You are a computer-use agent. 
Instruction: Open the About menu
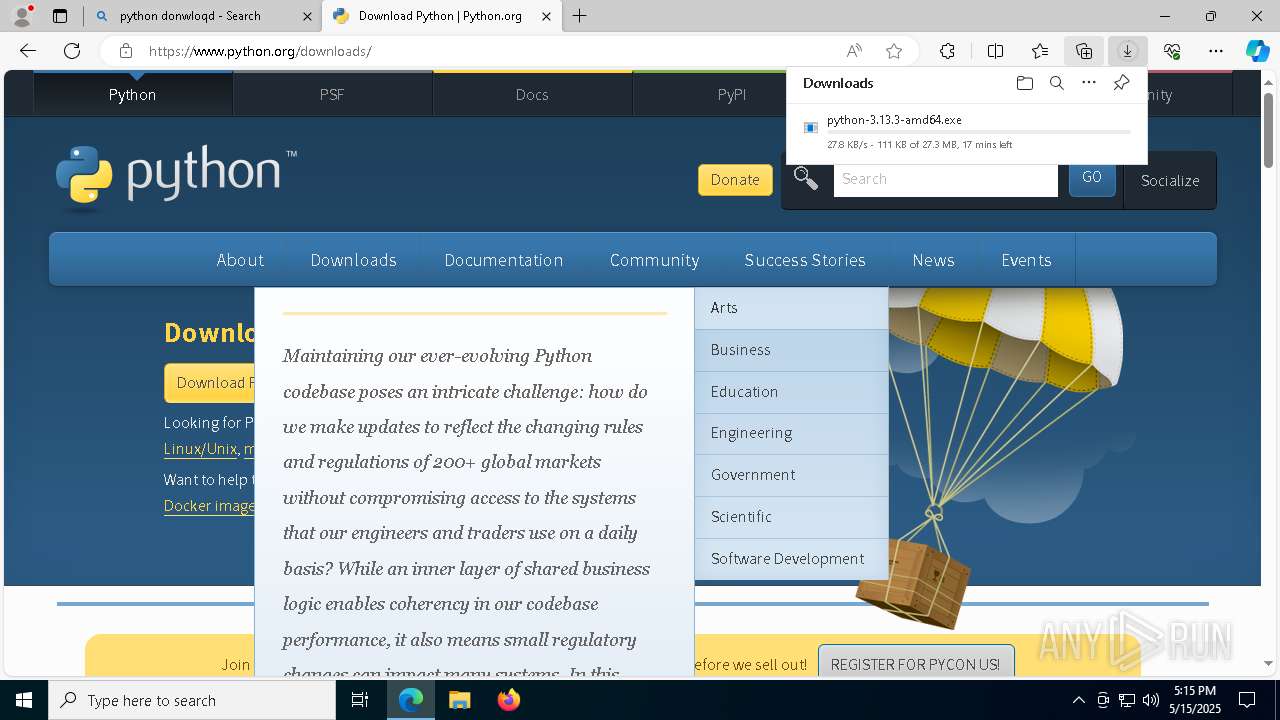(x=240, y=260)
